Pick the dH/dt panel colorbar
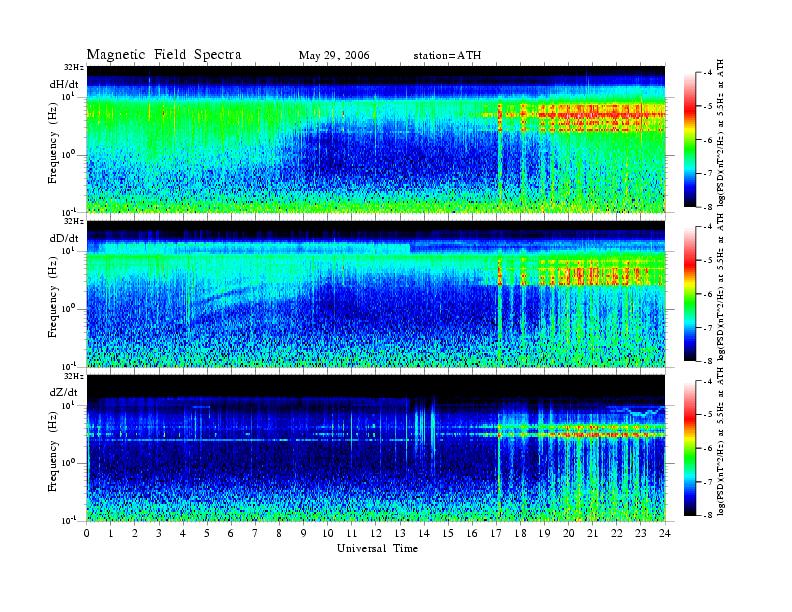The height and width of the screenshot is (612, 792). coord(690,140)
